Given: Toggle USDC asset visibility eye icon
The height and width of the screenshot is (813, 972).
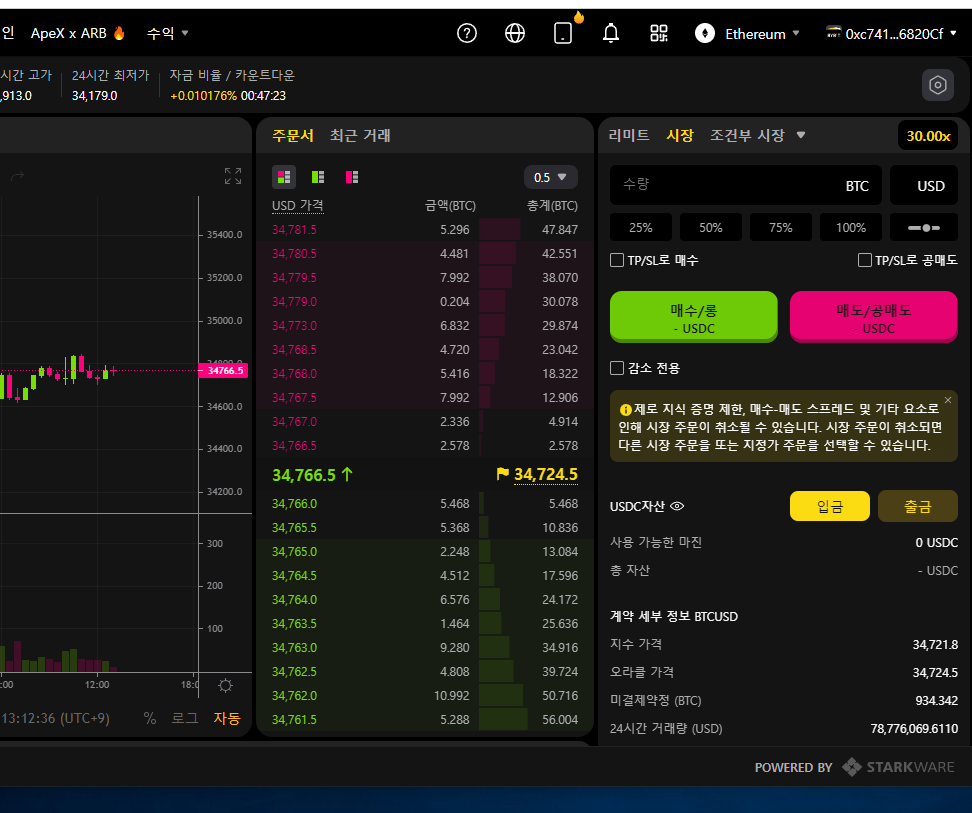Looking at the screenshot, I should point(678,506).
